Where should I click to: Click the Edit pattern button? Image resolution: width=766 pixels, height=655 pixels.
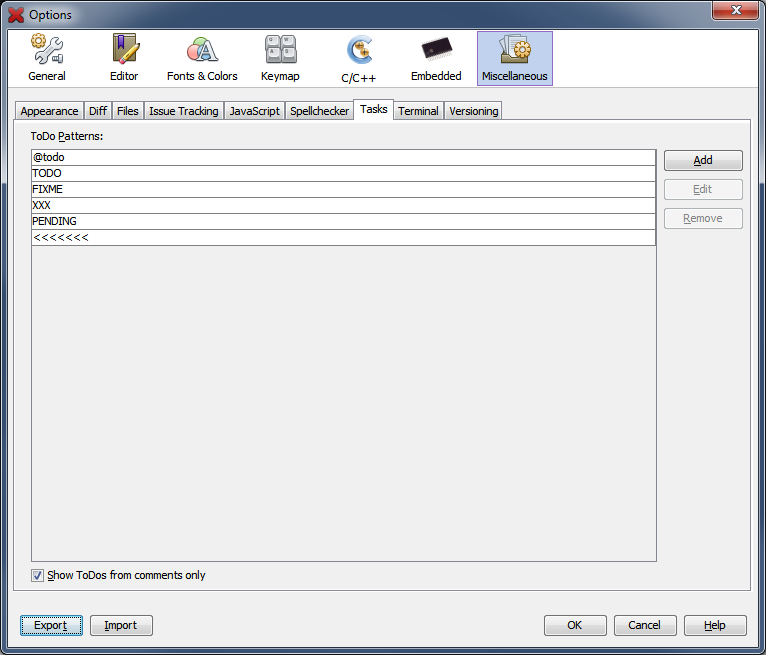click(703, 190)
